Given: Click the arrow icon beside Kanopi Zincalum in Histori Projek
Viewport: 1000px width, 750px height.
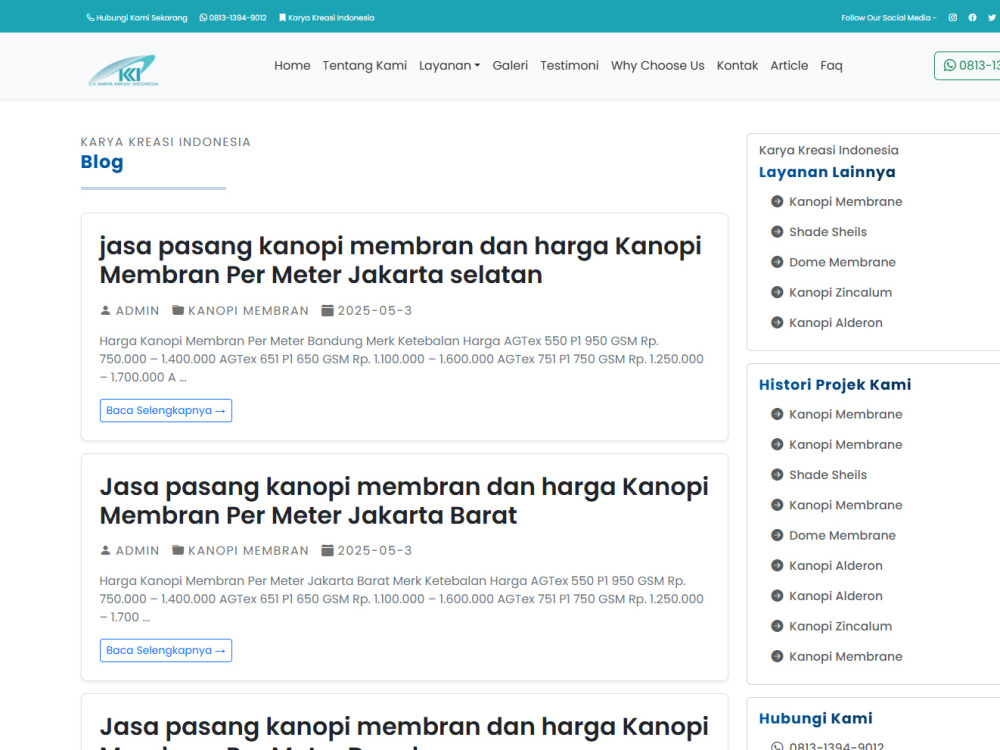Looking at the screenshot, I should [x=777, y=626].
